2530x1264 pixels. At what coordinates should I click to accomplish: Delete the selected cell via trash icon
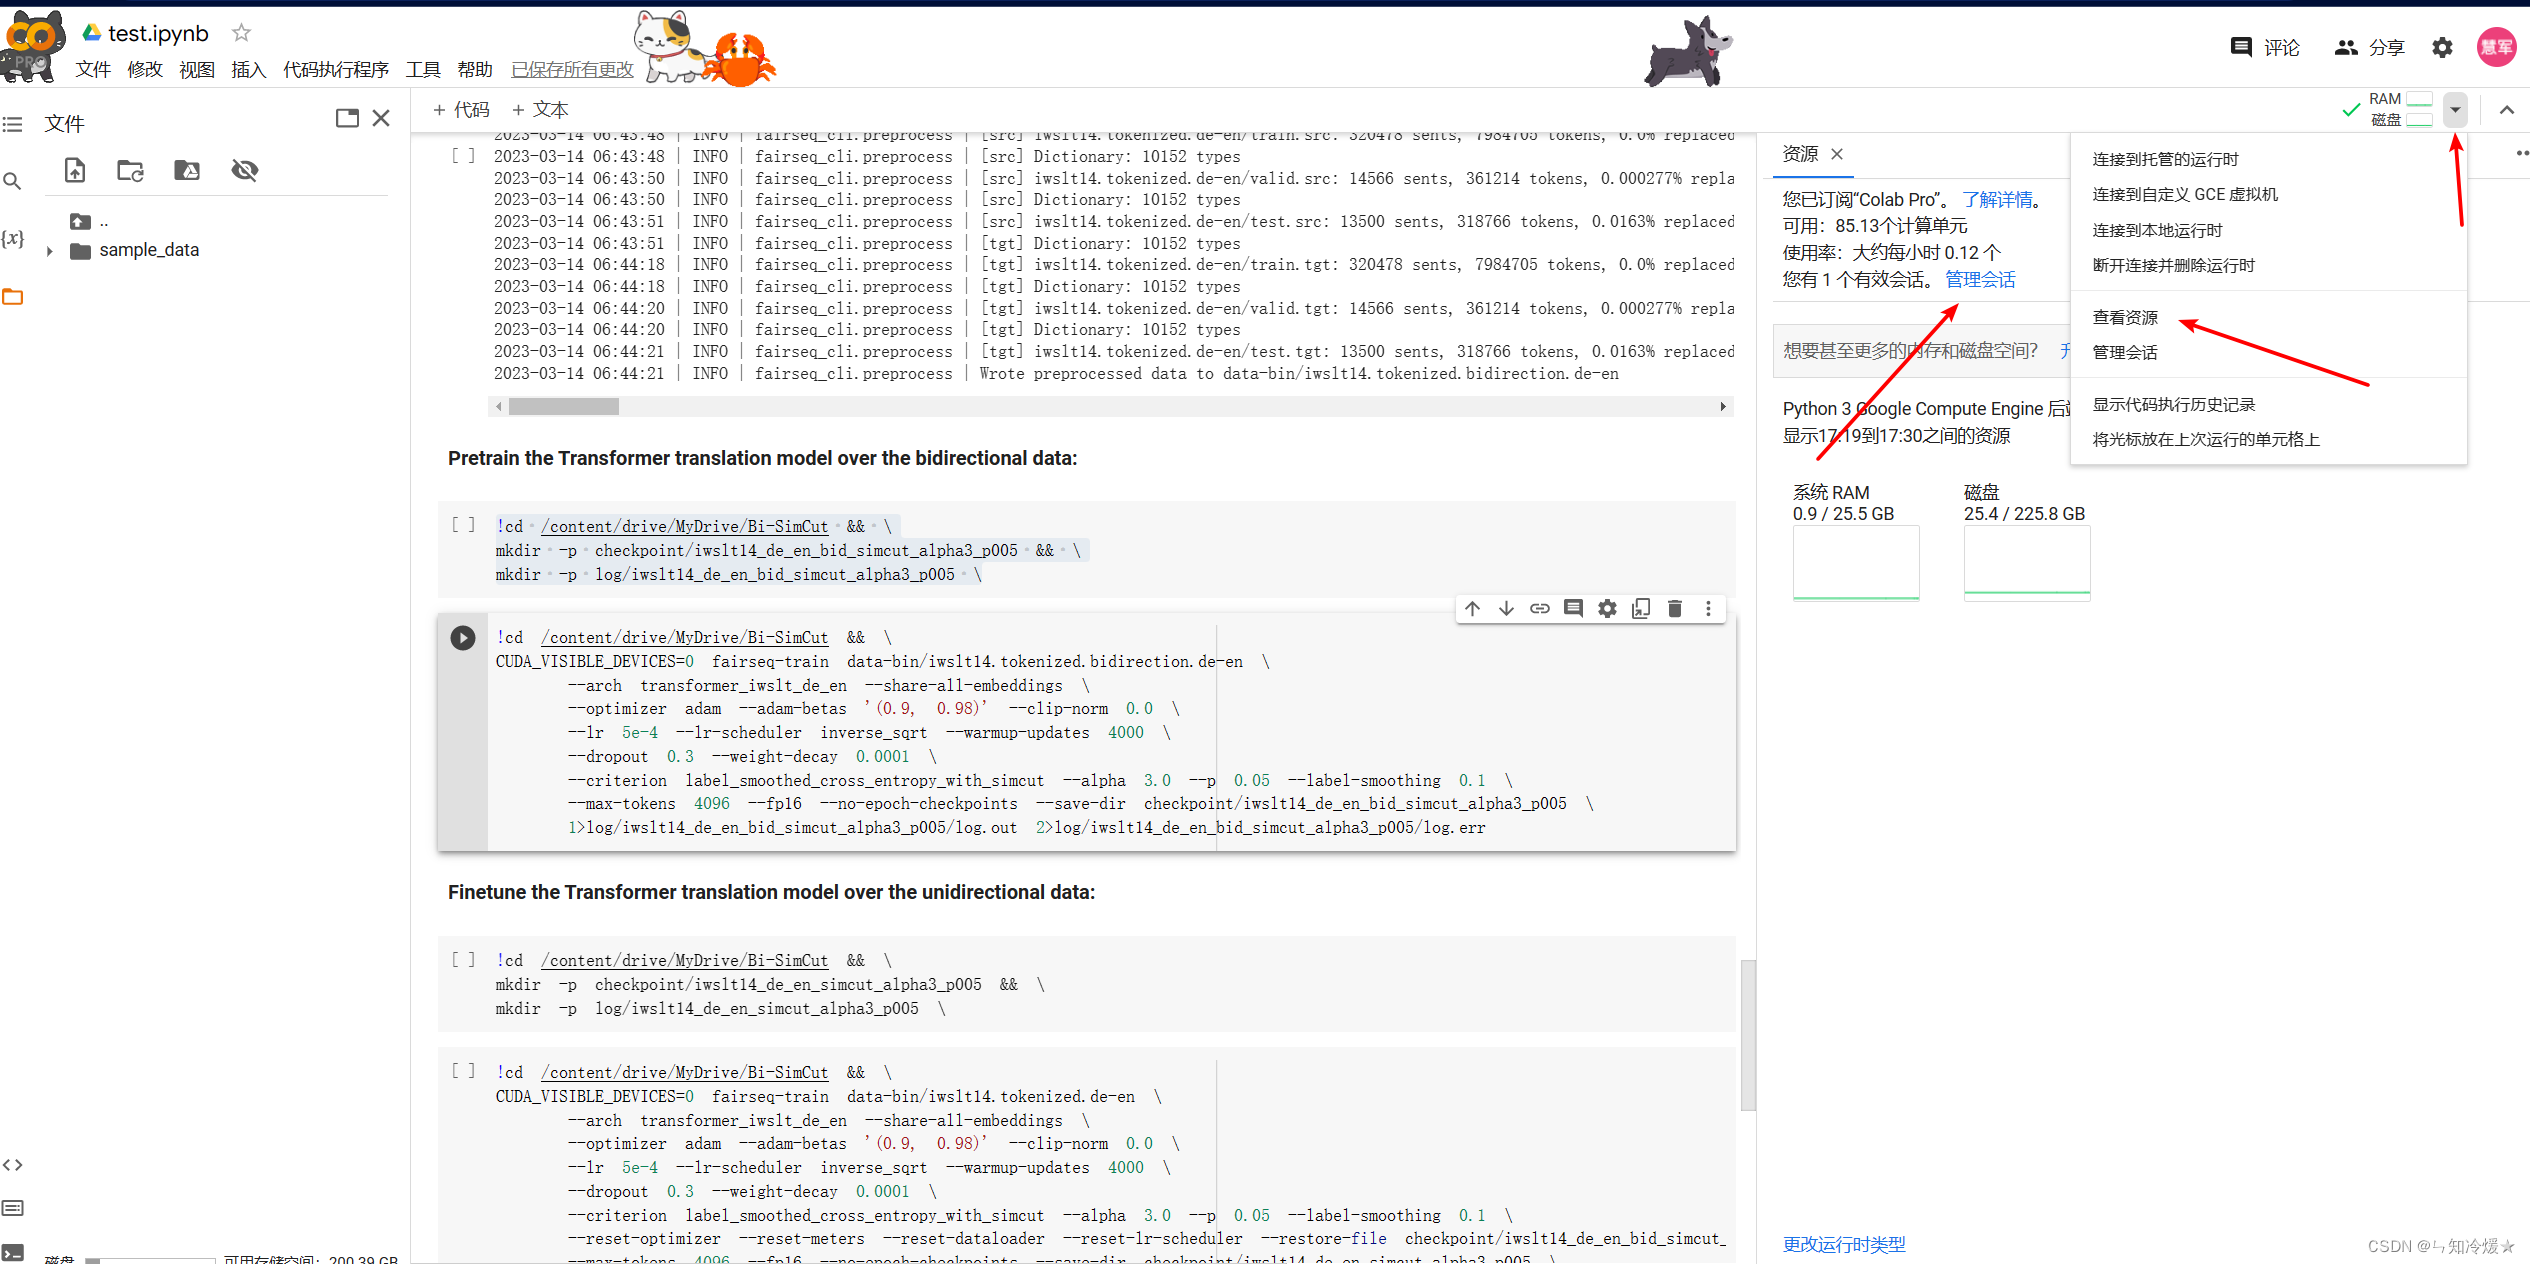point(1675,609)
